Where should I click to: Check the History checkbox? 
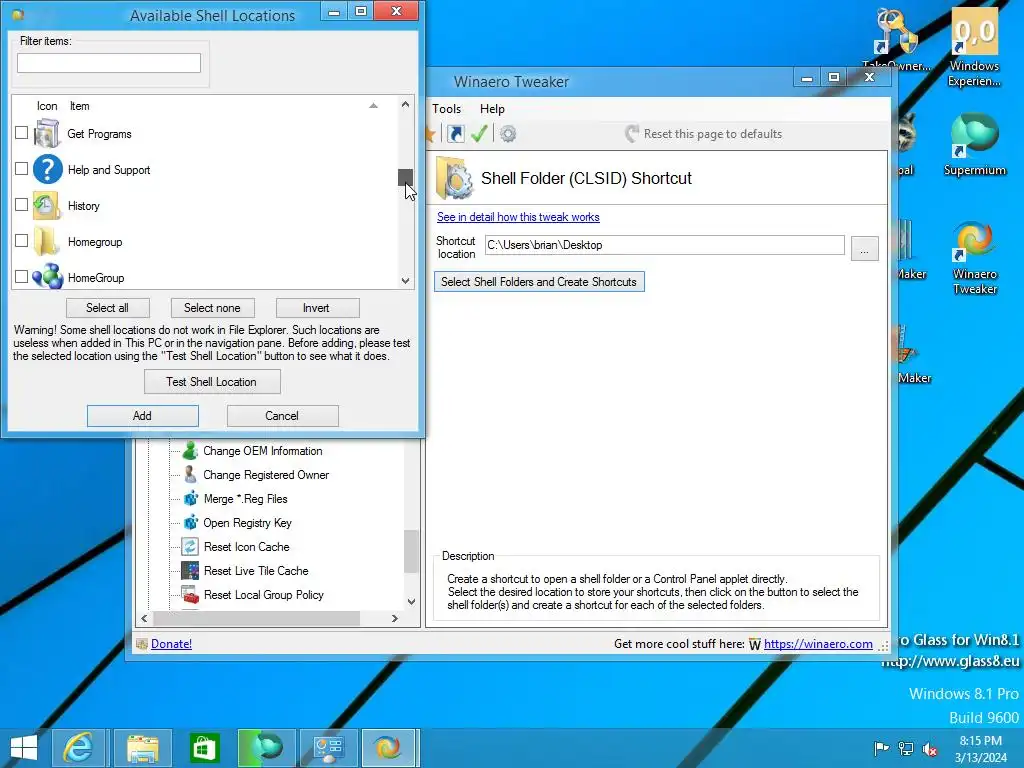pyautogui.click(x=22, y=204)
